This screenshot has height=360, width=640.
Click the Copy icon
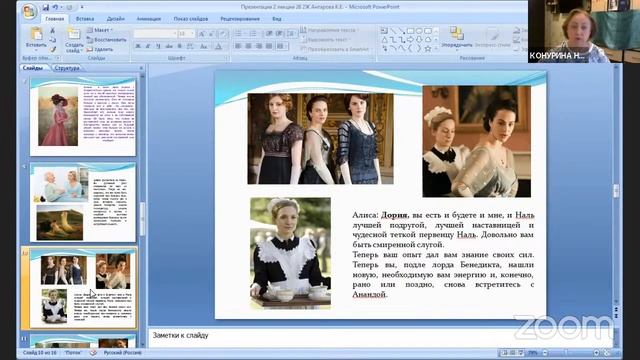(53, 40)
